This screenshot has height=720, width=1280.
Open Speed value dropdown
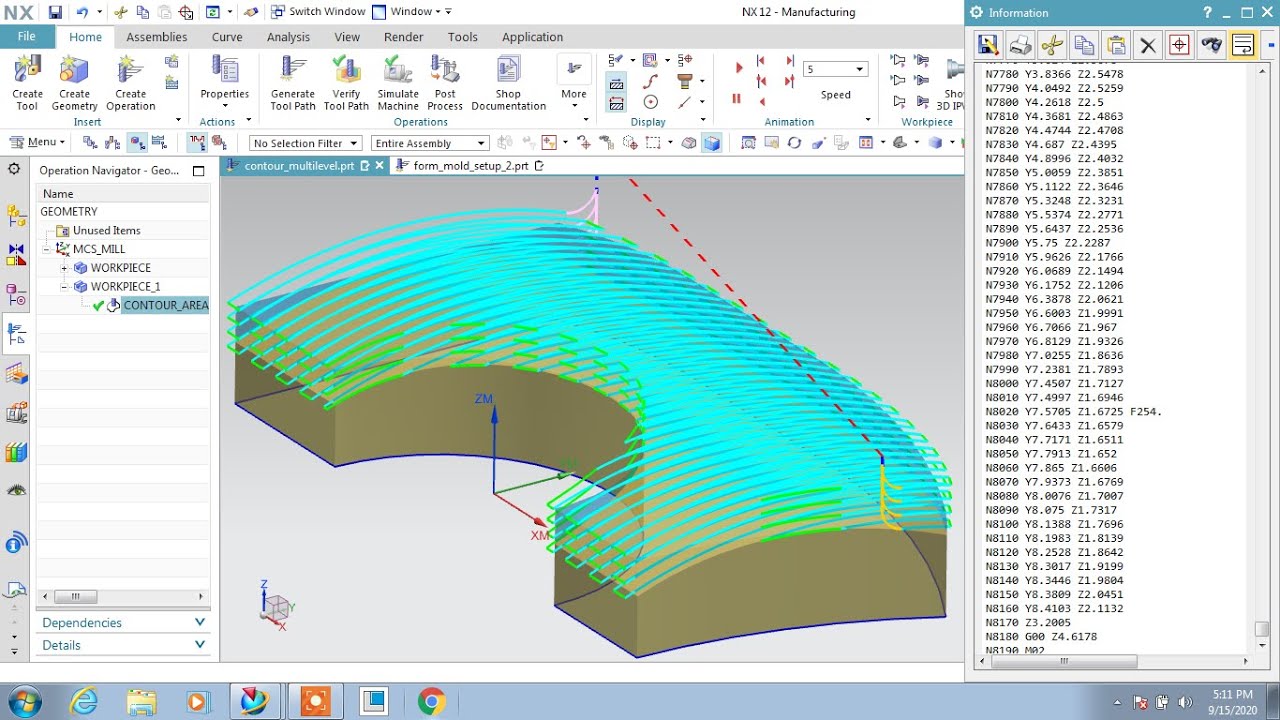click(x=860, y=69)
